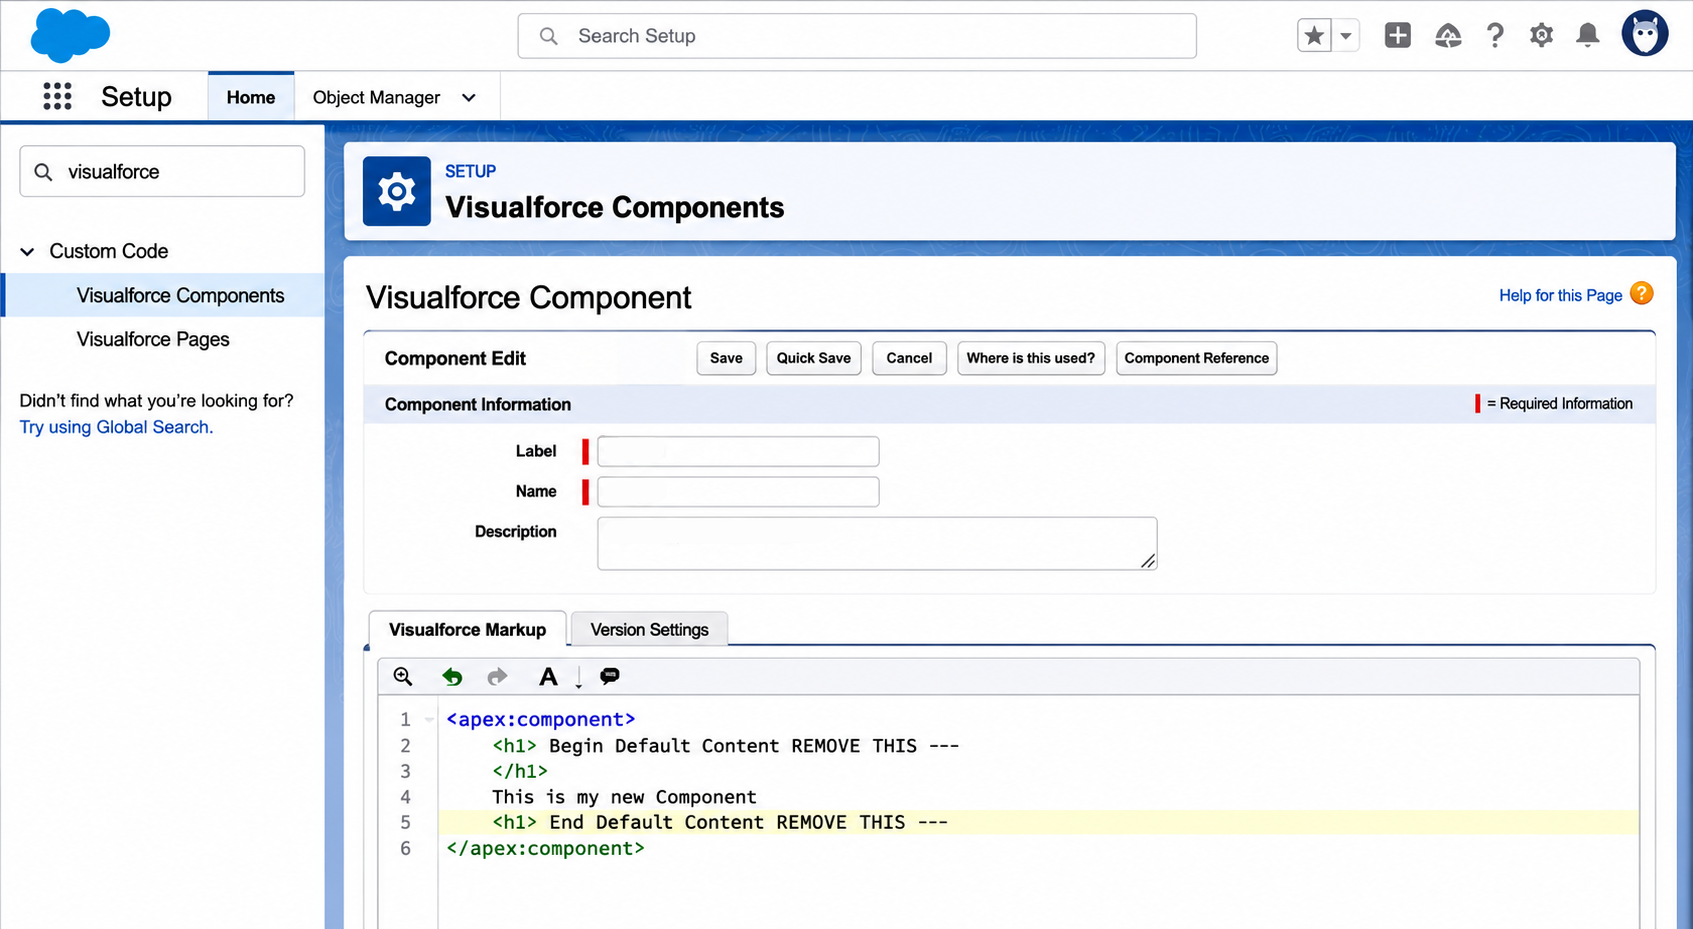This screenshot has width=1693, height=929.
Task: Click the Favorites star icon
Action: pos(1314,36)
